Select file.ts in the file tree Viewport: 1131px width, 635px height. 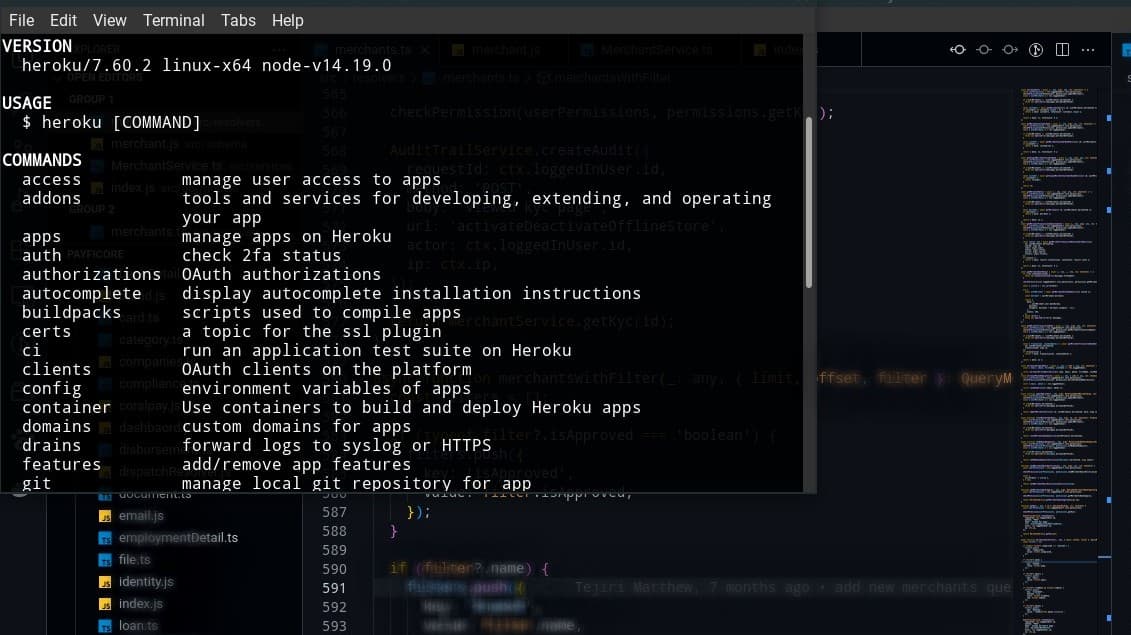click(134, 560)
